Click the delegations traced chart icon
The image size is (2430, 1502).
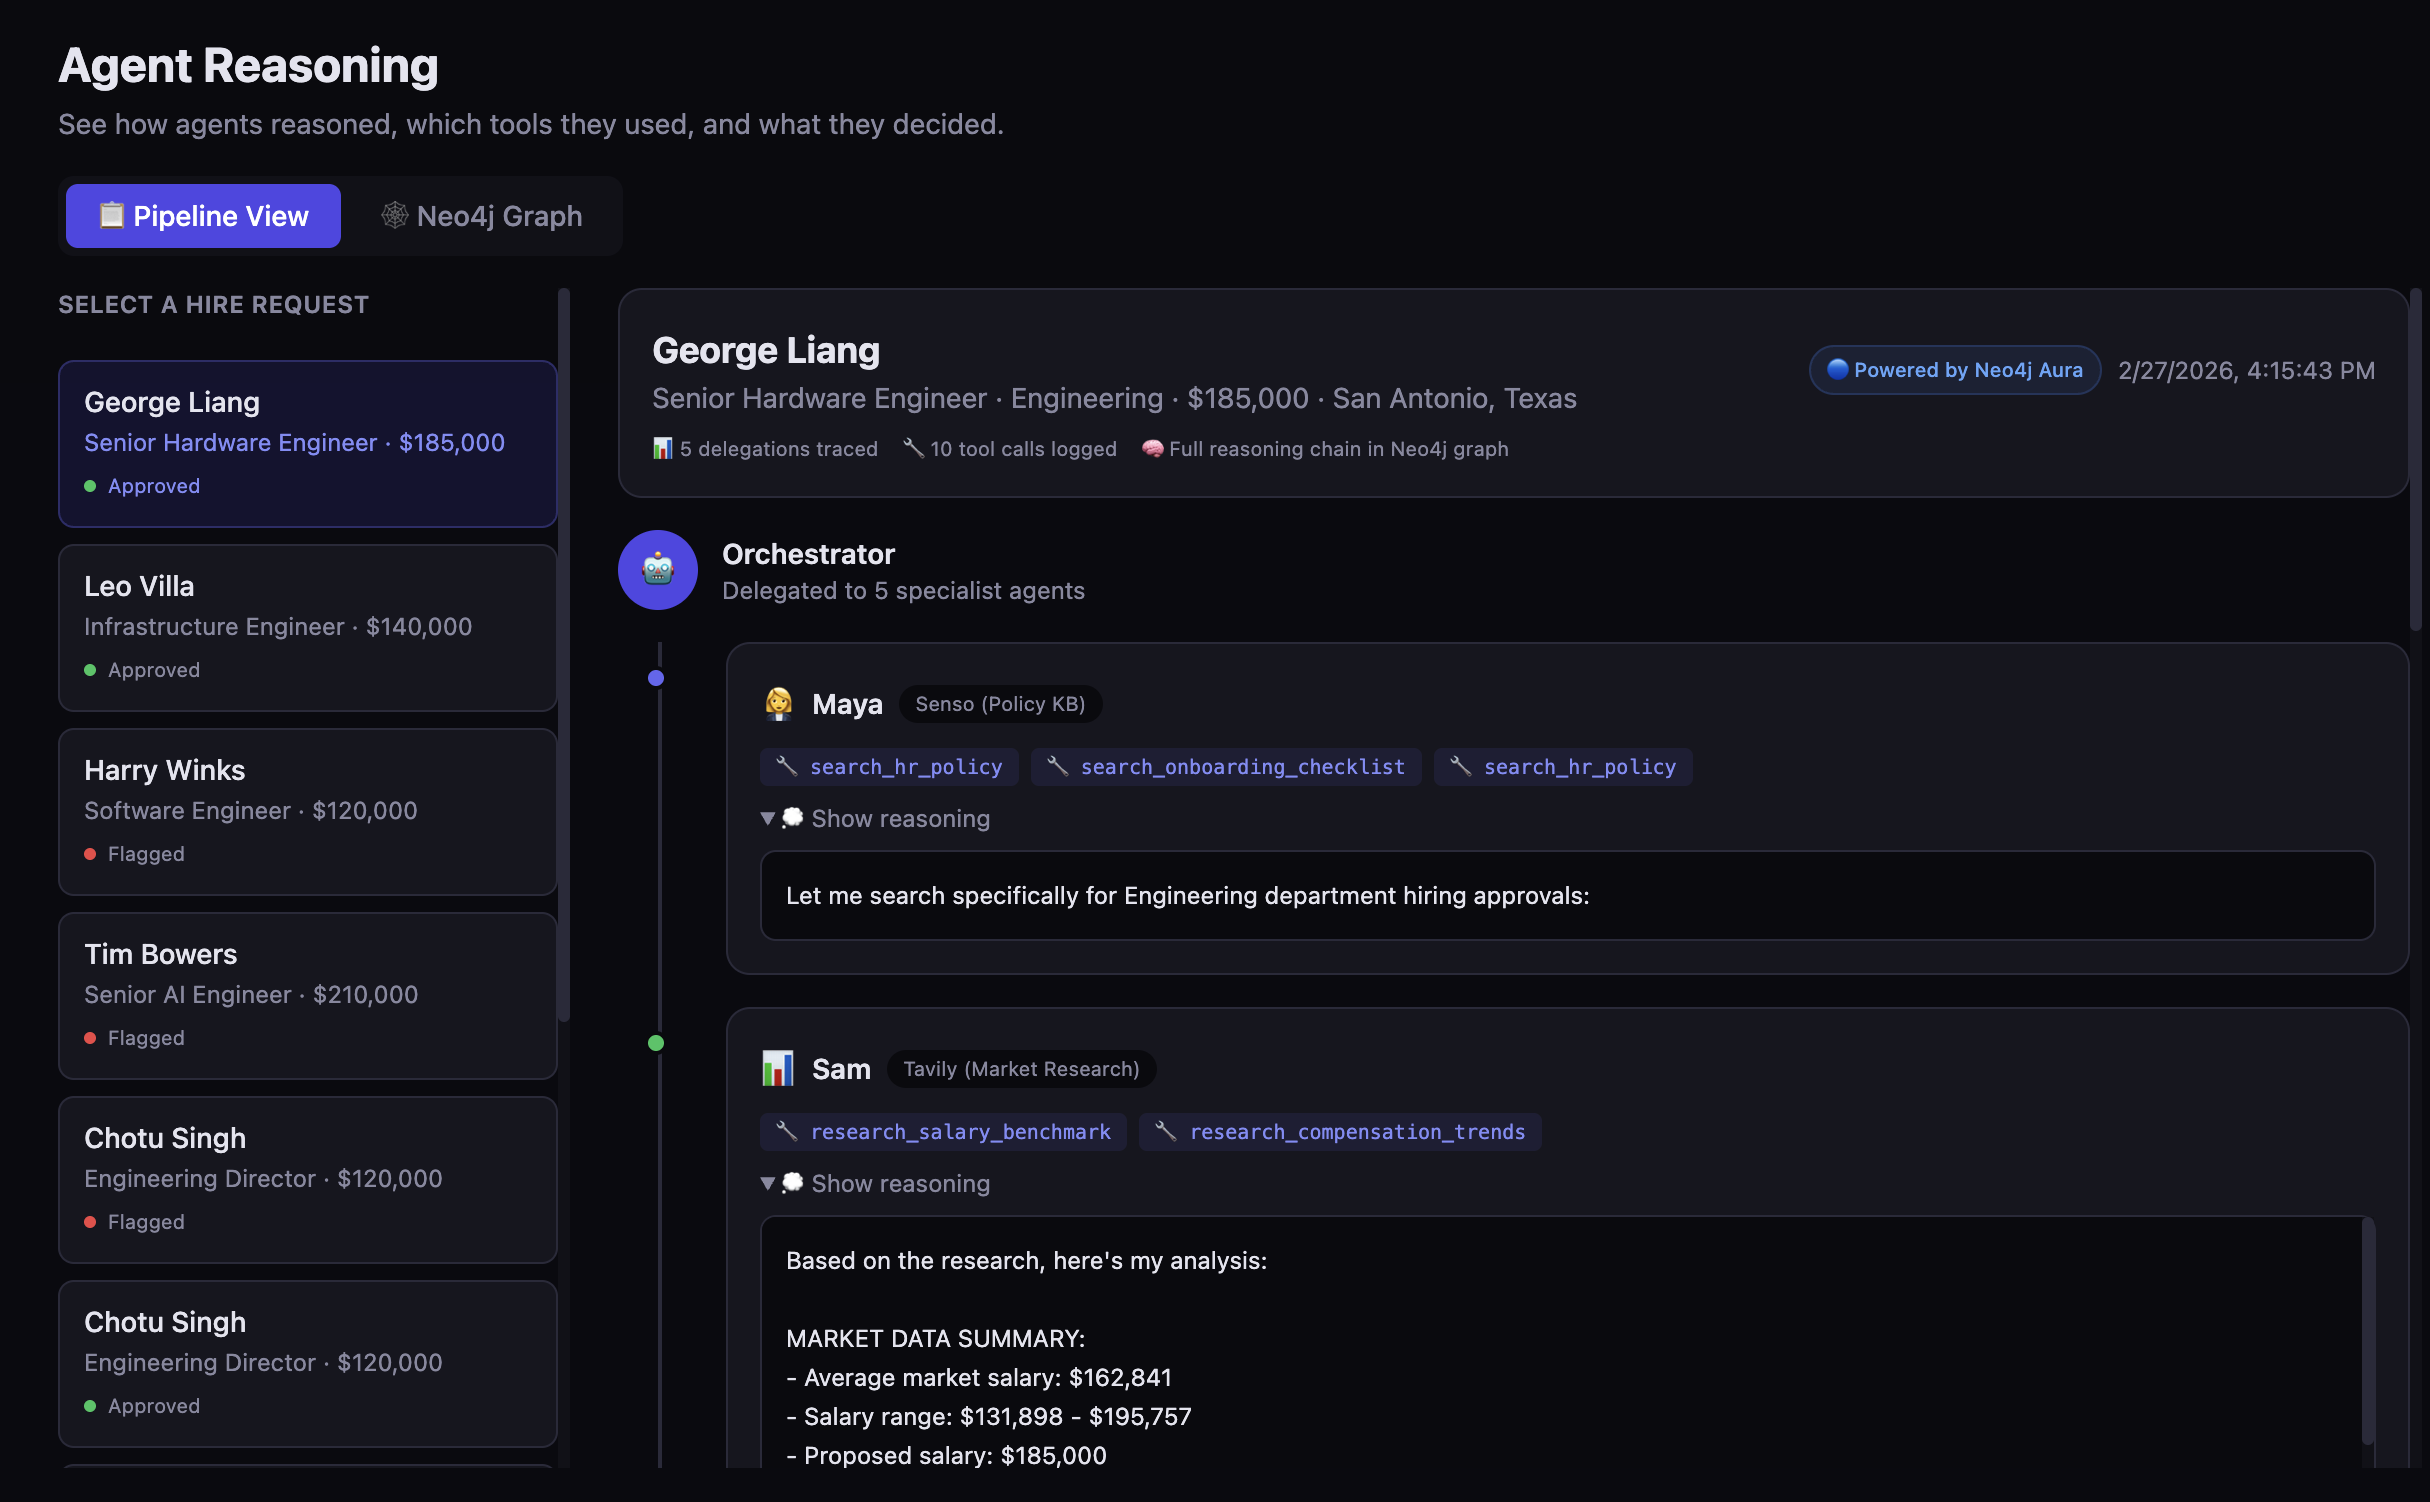(662, 448)
